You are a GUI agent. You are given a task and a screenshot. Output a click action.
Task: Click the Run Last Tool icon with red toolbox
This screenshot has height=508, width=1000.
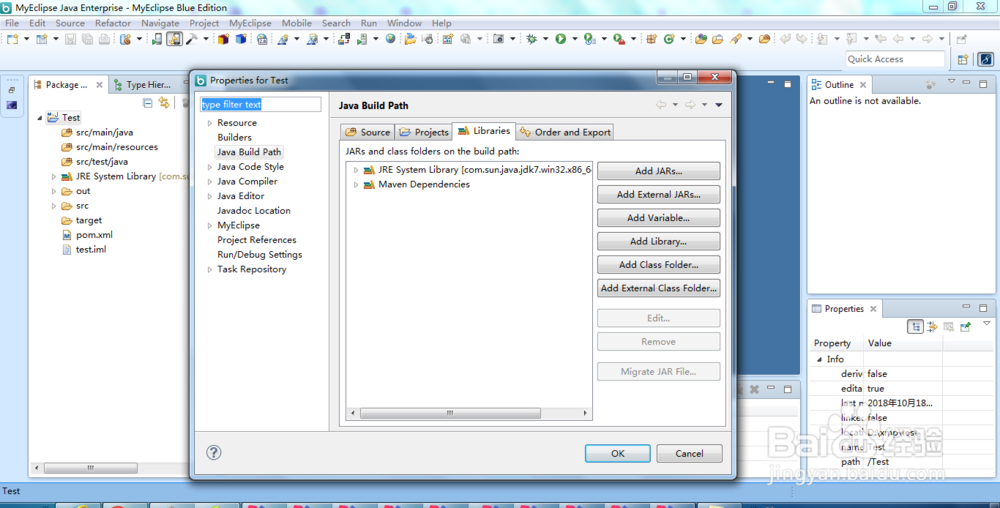[x=619, y=39]
